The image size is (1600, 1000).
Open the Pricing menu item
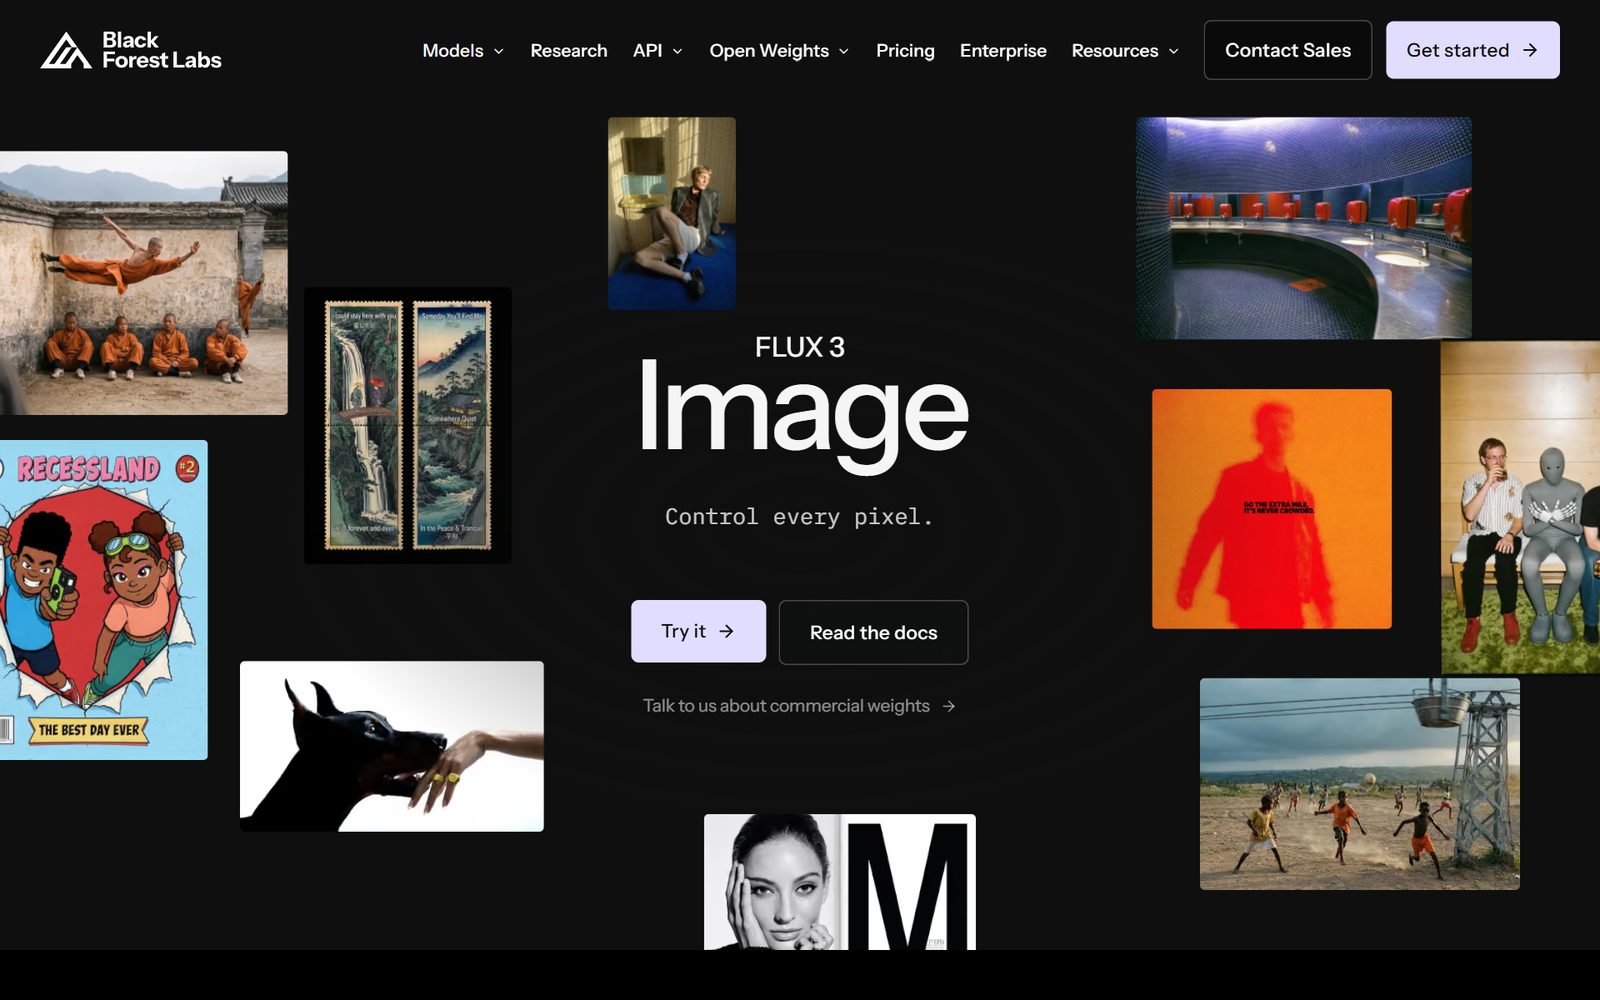coord(905,50)
